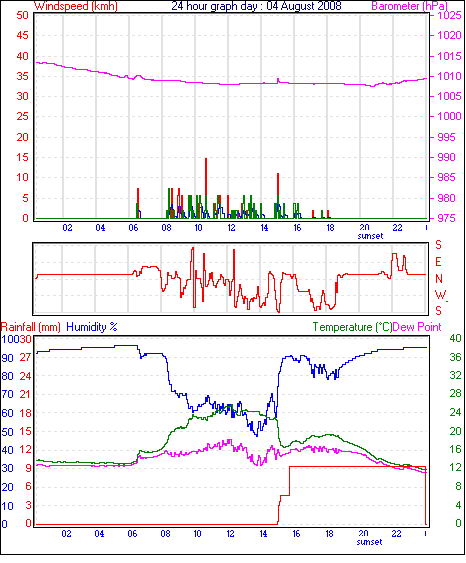Image resolution: width=466 pixels, height=563 pixels.
Task: Select the green temperature axis value 16
Action: (455, 450)
